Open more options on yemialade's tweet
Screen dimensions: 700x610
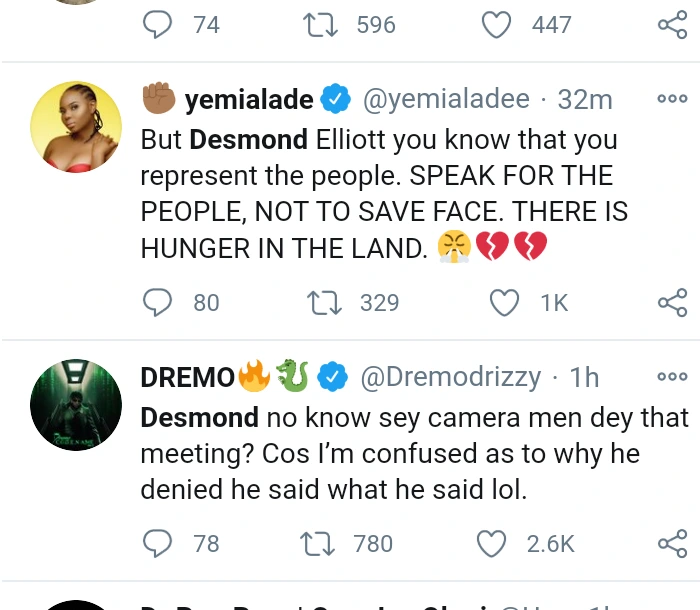click(x=672, y=99)
